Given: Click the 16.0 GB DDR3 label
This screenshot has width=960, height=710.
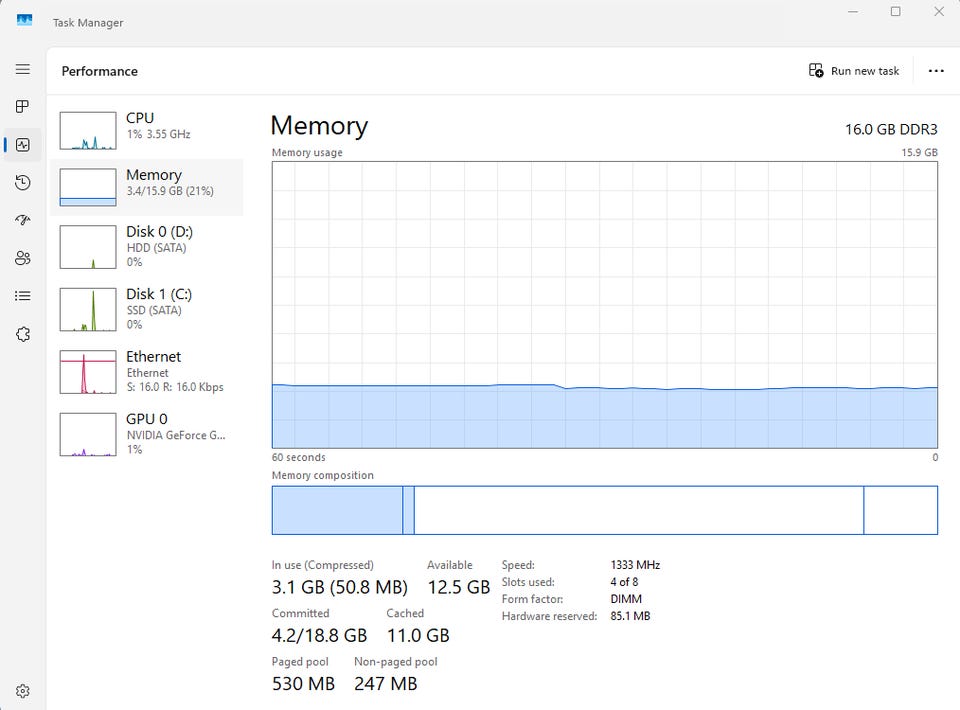Looking at the screenshot, I should pyautogui.click(x=891, y=130).
